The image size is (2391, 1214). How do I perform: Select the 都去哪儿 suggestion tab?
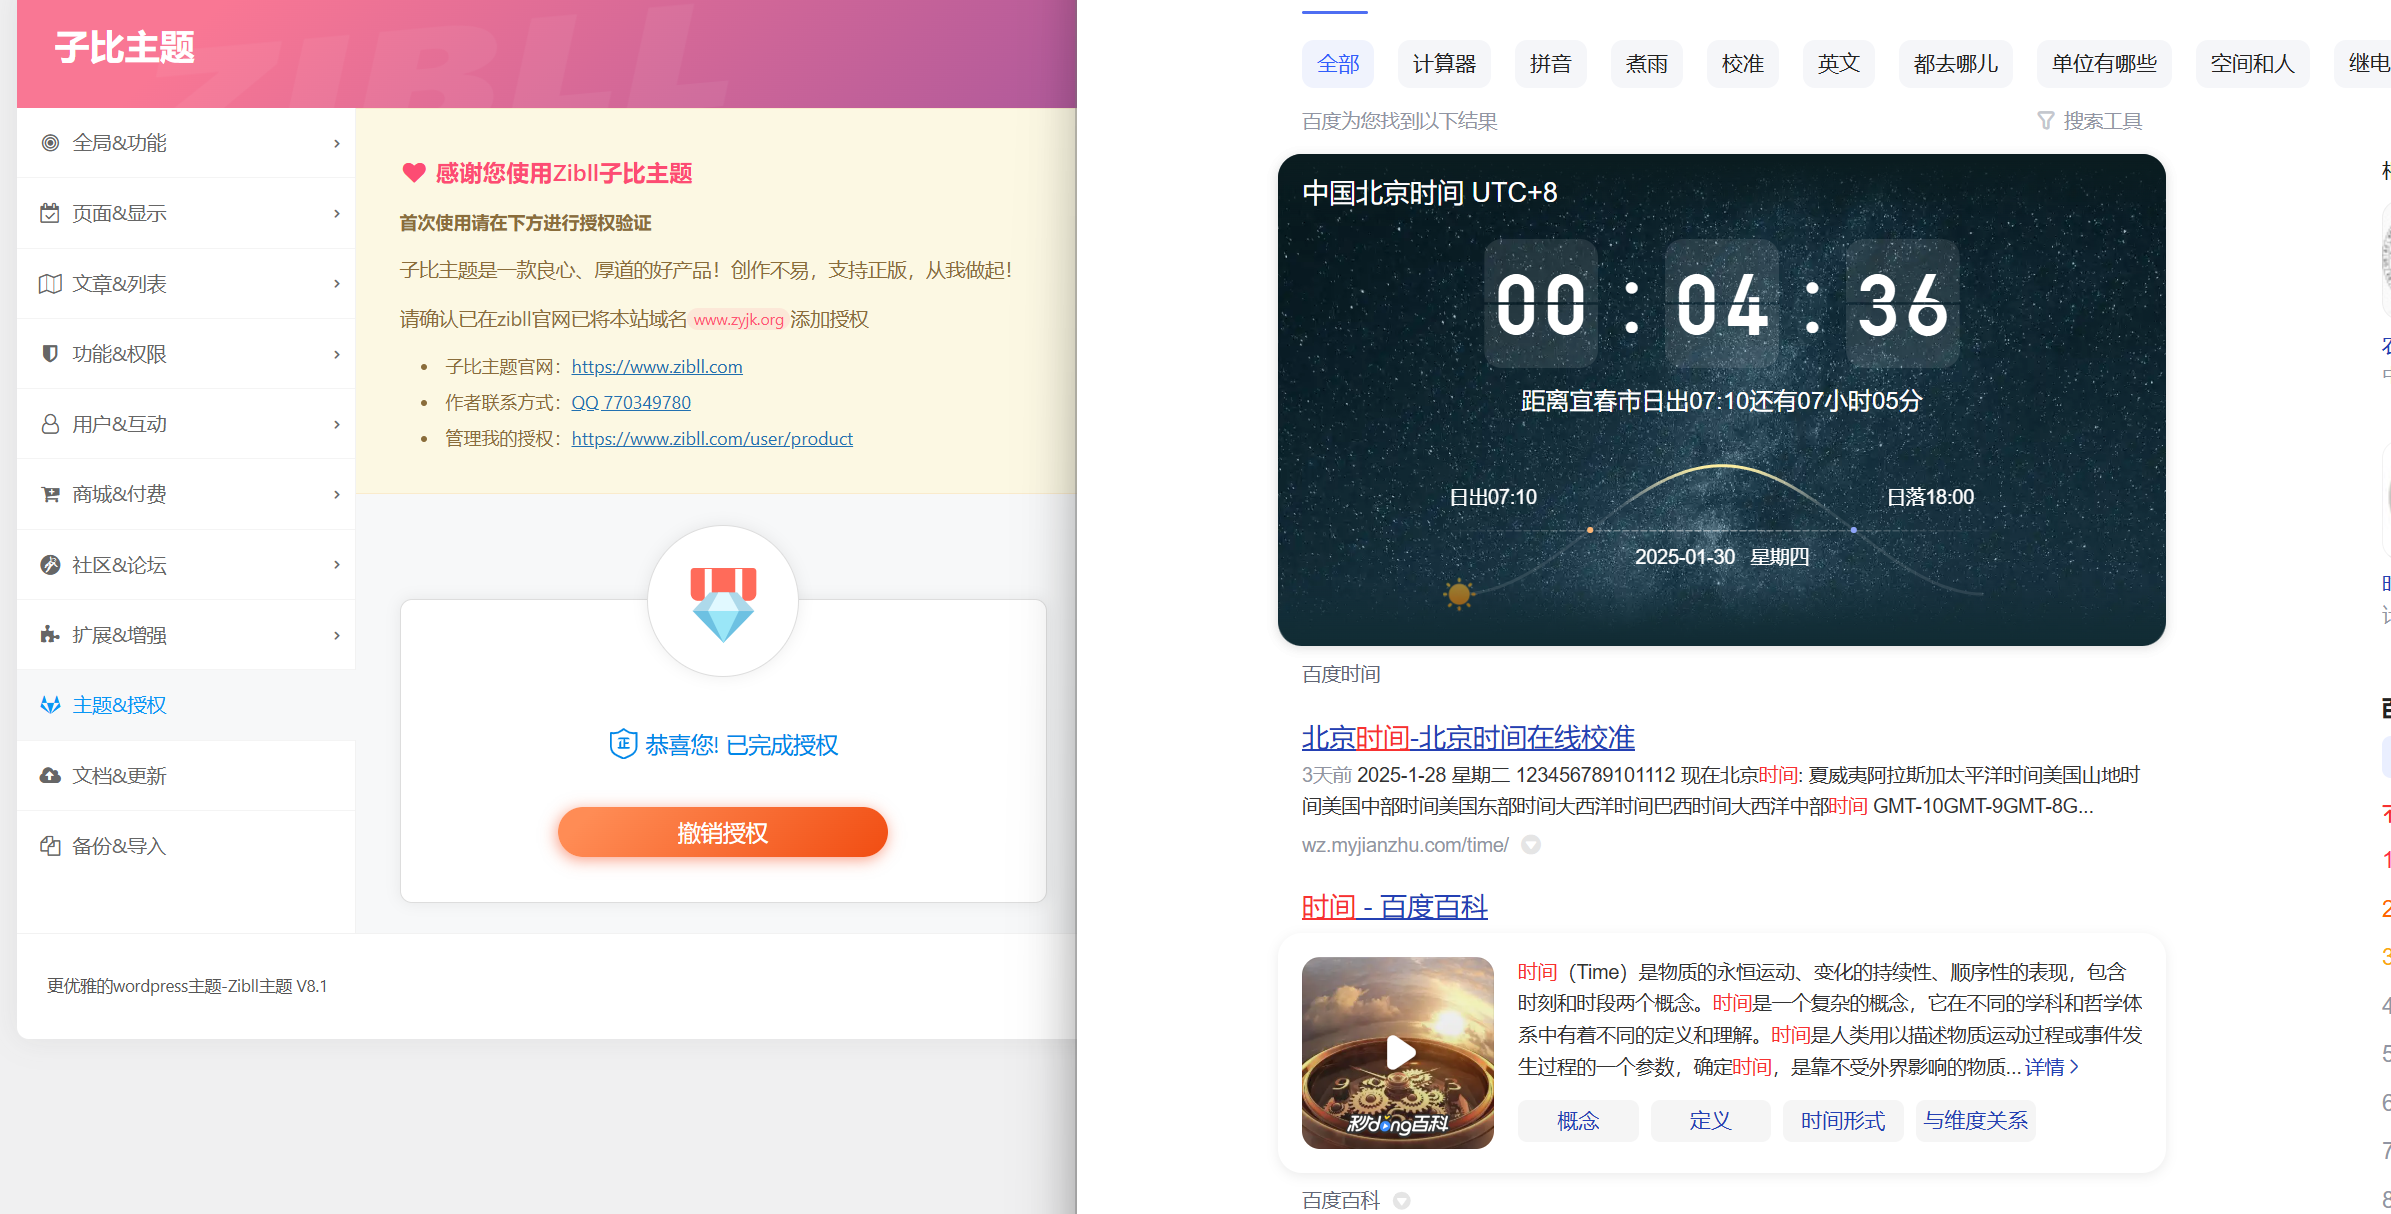[1956, 64]
